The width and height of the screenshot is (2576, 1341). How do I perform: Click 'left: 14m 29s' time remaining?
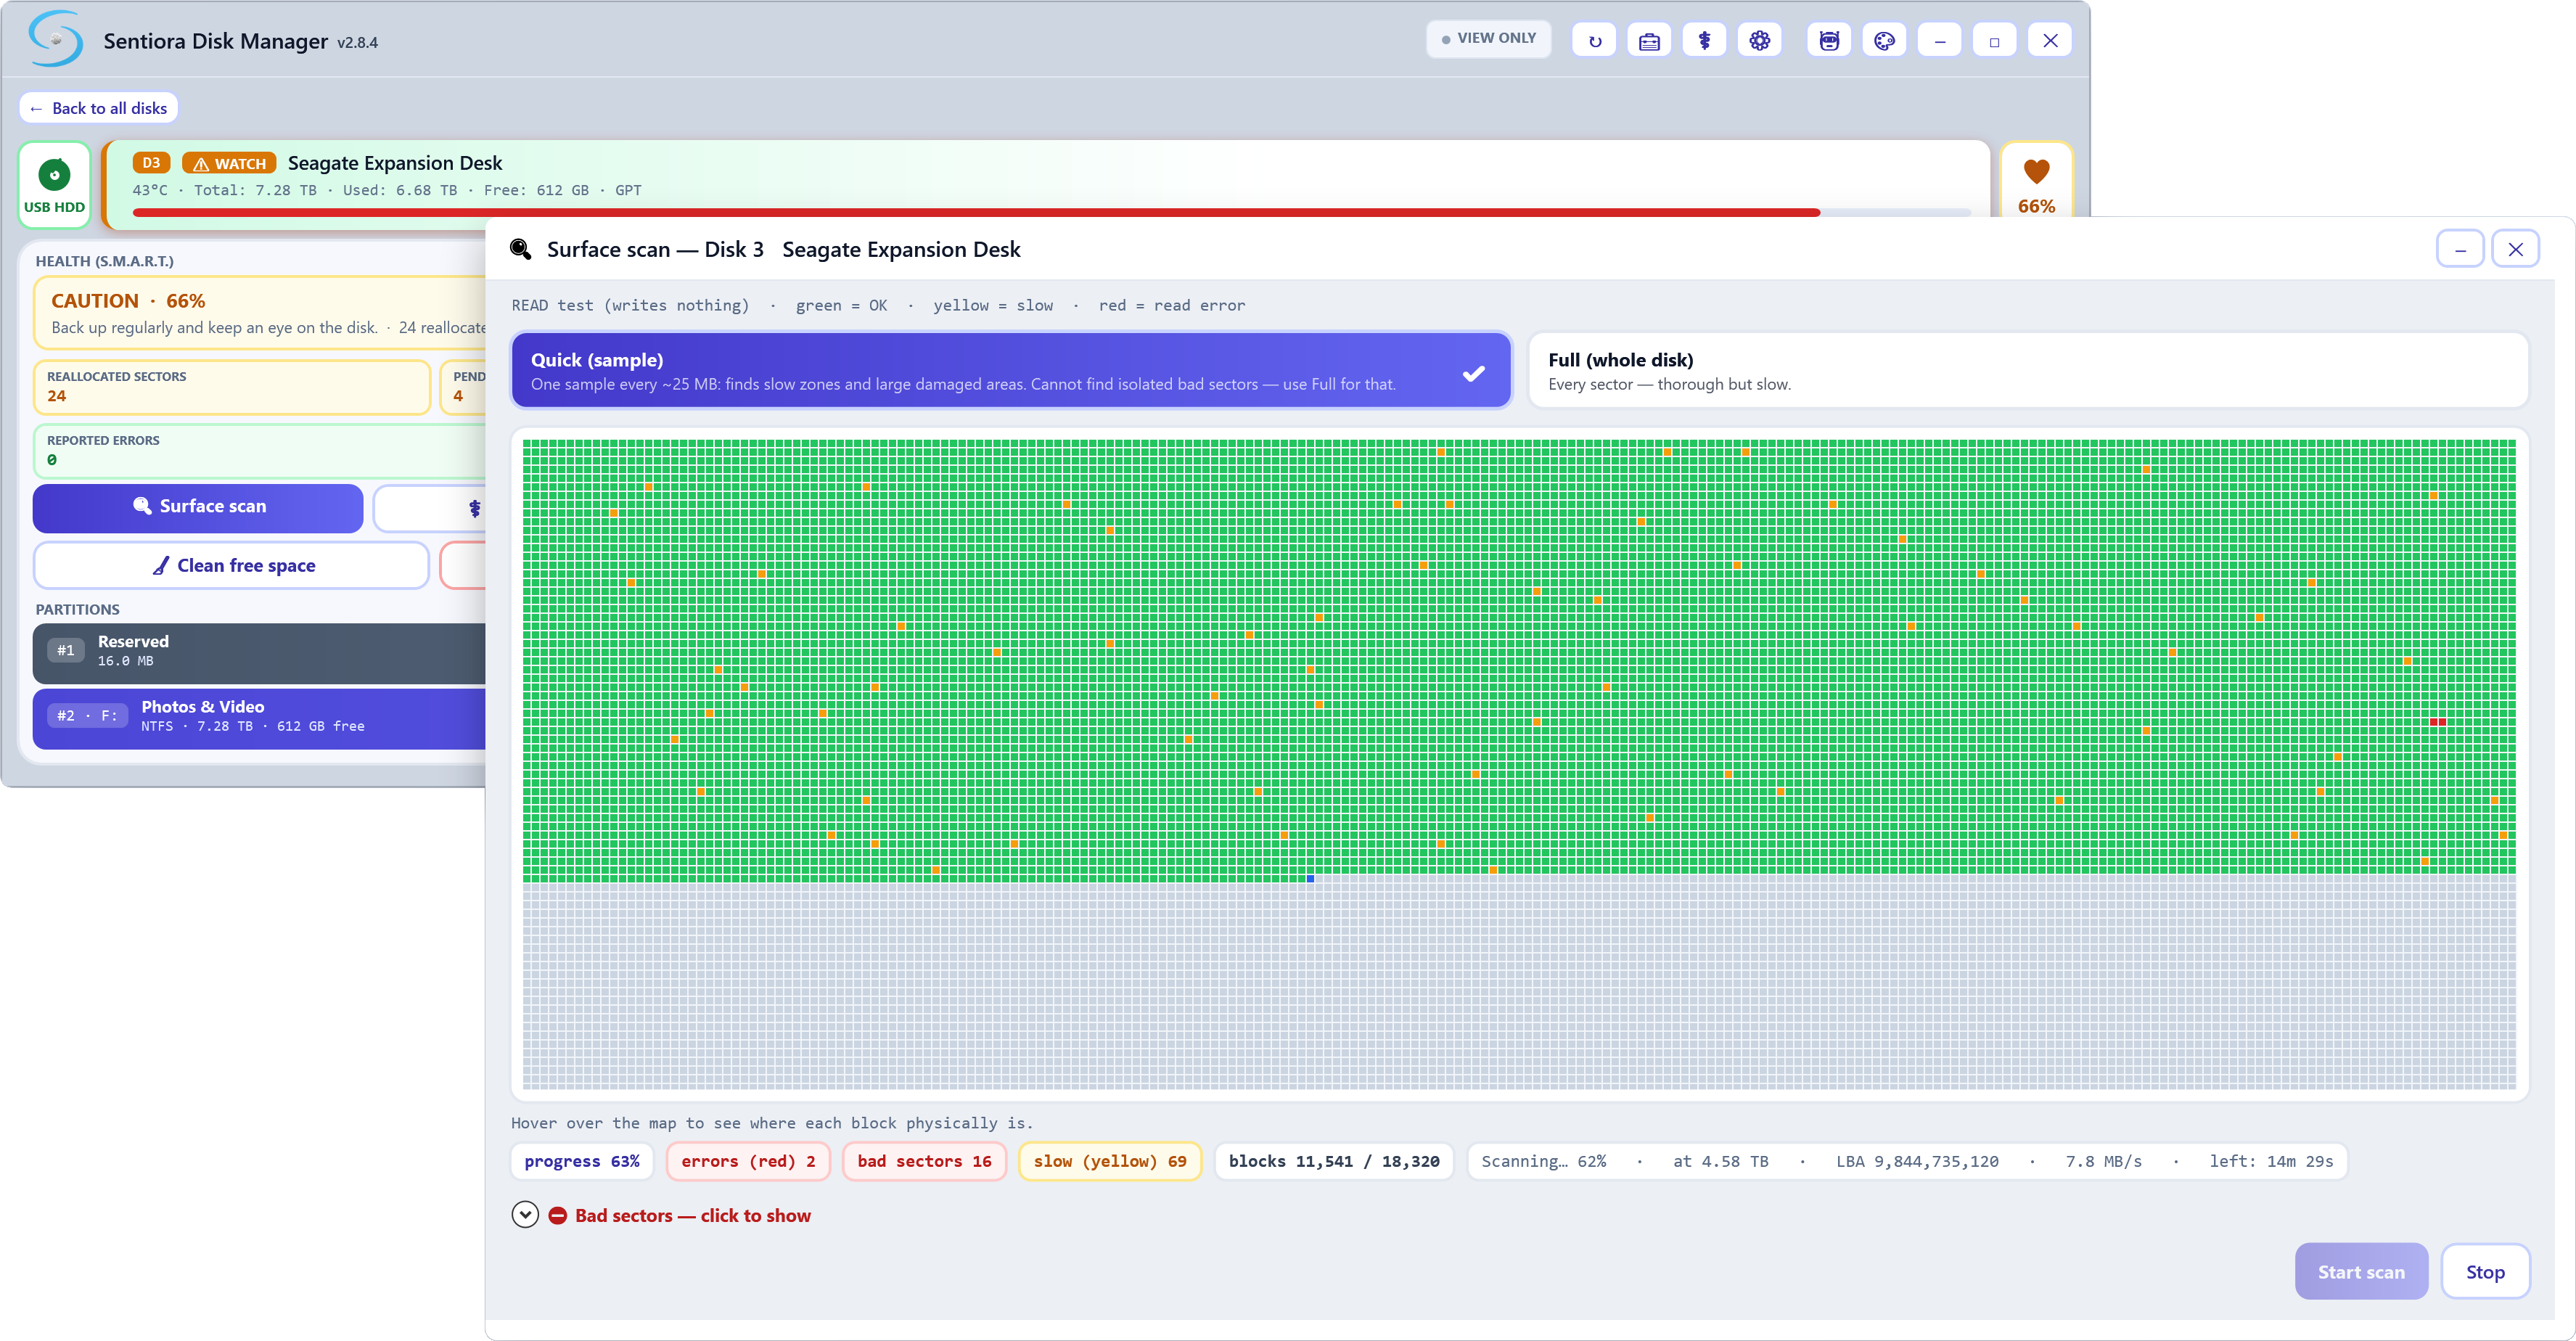2271,1161
